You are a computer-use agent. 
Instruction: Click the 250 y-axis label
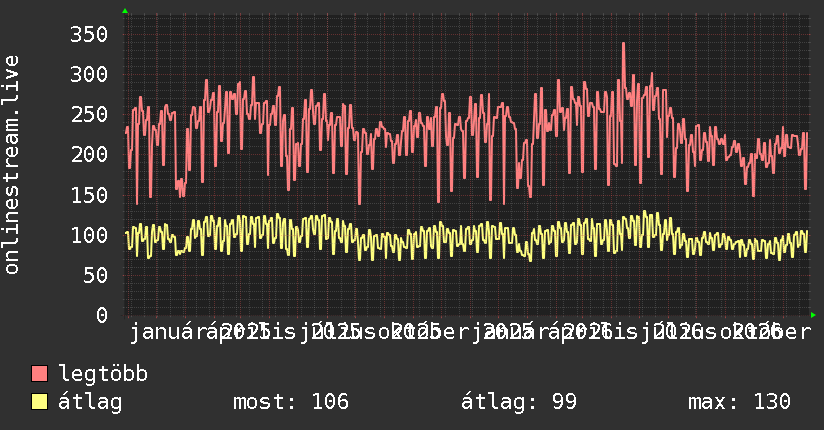pos(89,114)
